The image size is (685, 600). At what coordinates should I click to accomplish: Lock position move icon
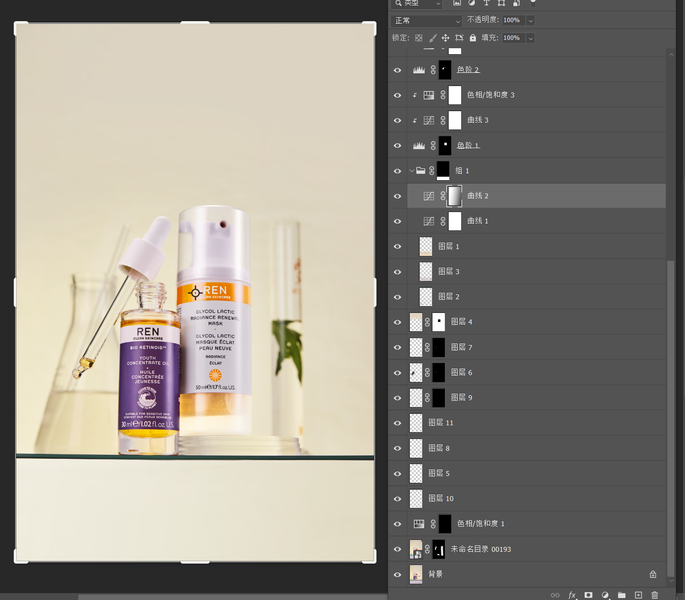click(445, 38)
